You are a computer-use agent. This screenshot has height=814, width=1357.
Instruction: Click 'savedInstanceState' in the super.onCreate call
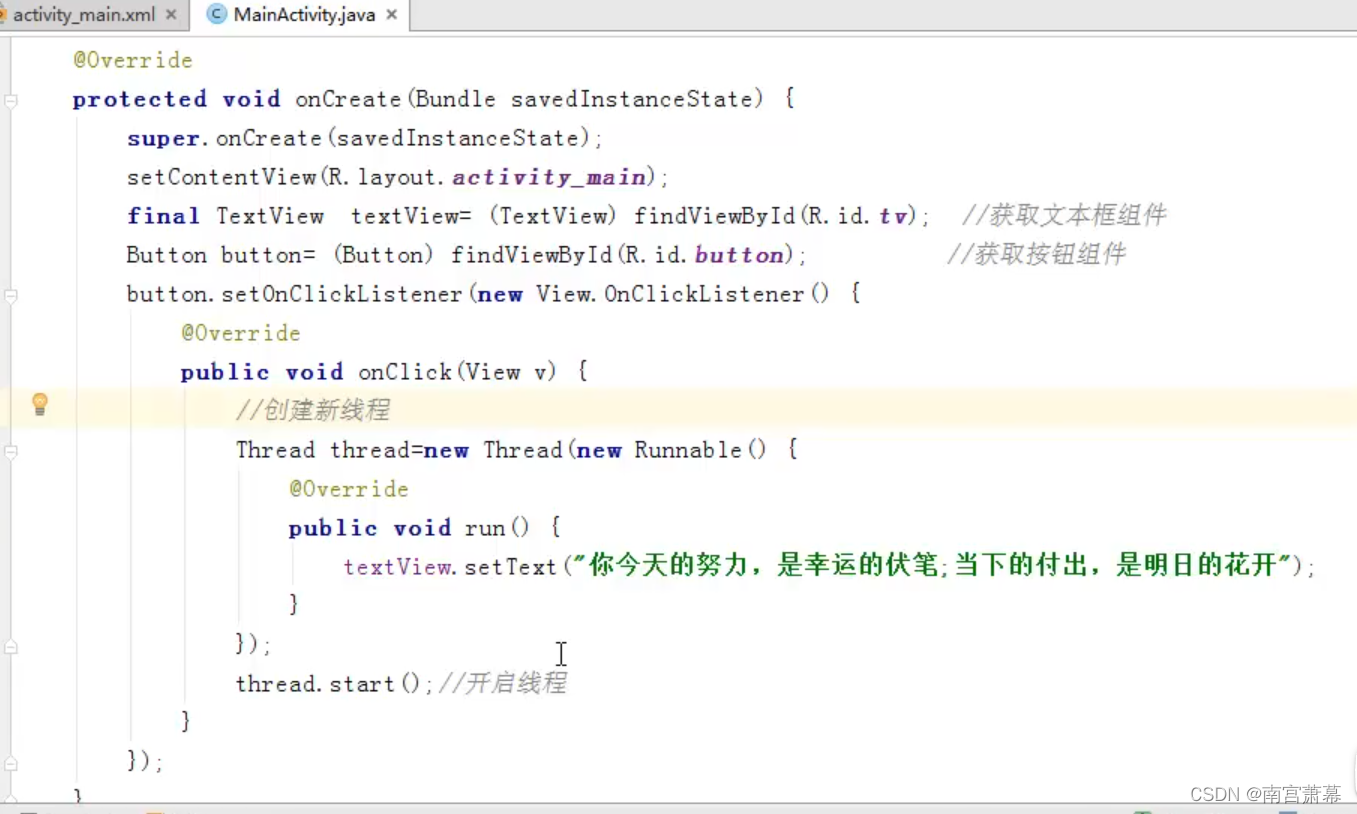tap(458, 138)
